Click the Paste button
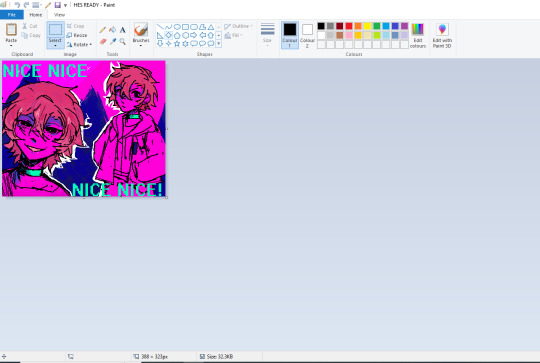 pos(11,32)
